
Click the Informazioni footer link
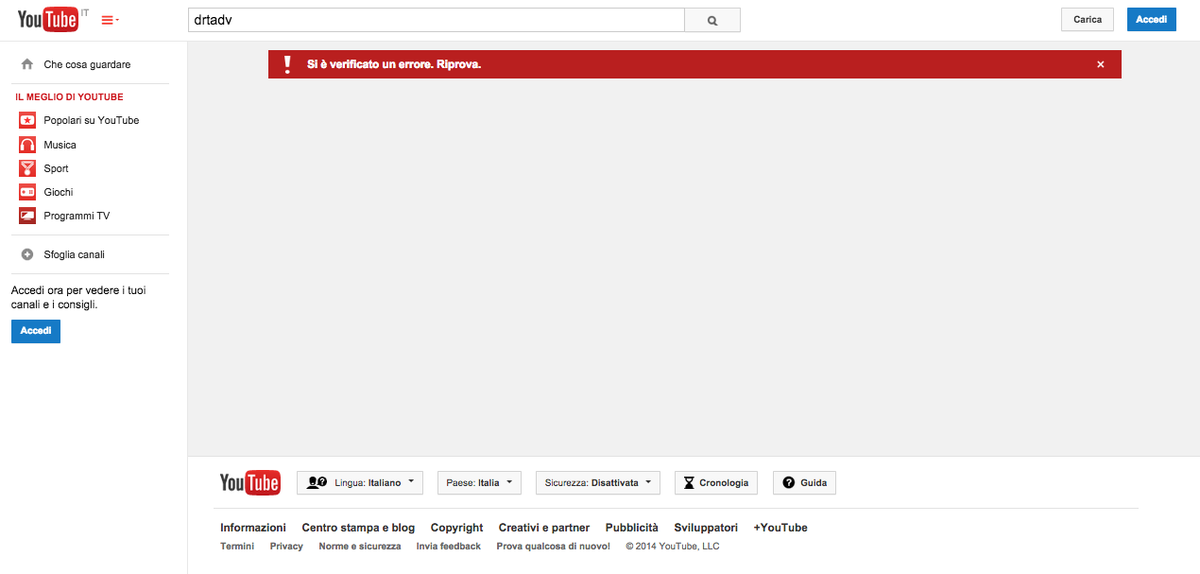[253, 527]
